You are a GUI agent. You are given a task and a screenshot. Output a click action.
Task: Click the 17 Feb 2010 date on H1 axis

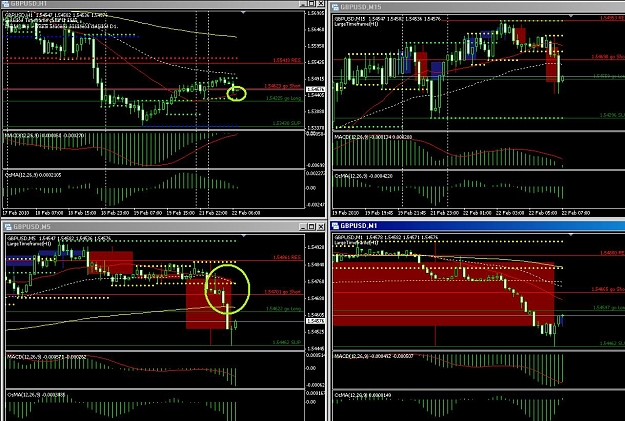(15, 213)
